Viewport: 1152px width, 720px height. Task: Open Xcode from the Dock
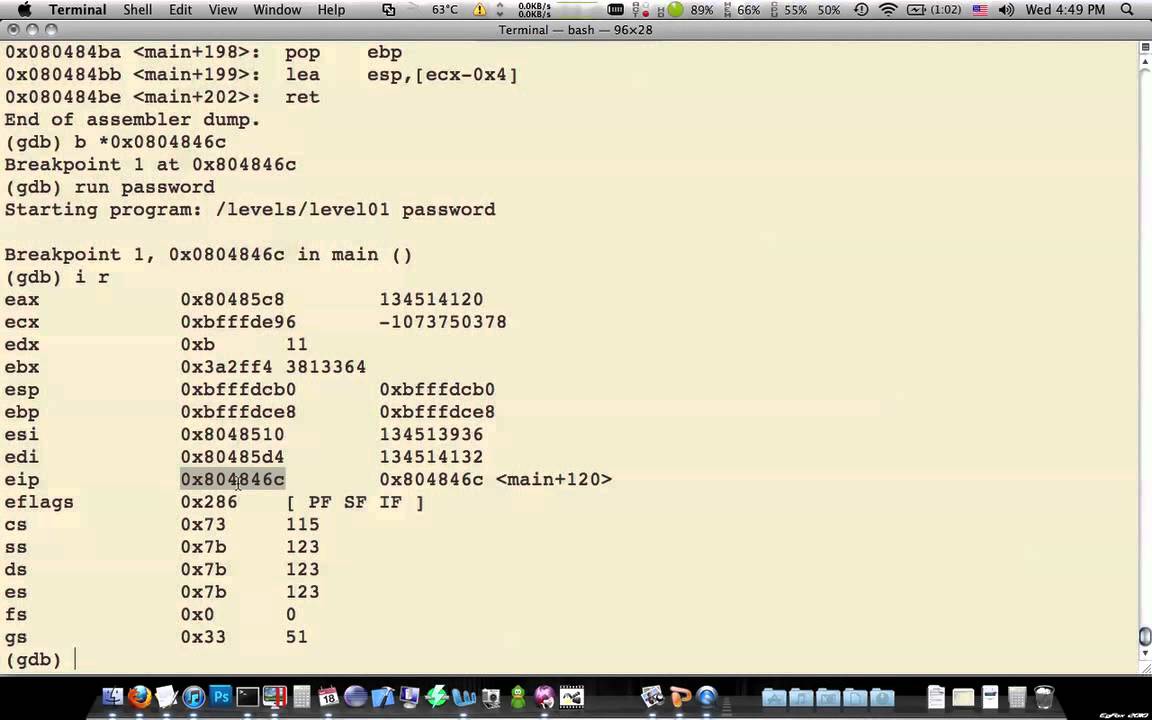(x=383, y=696)
